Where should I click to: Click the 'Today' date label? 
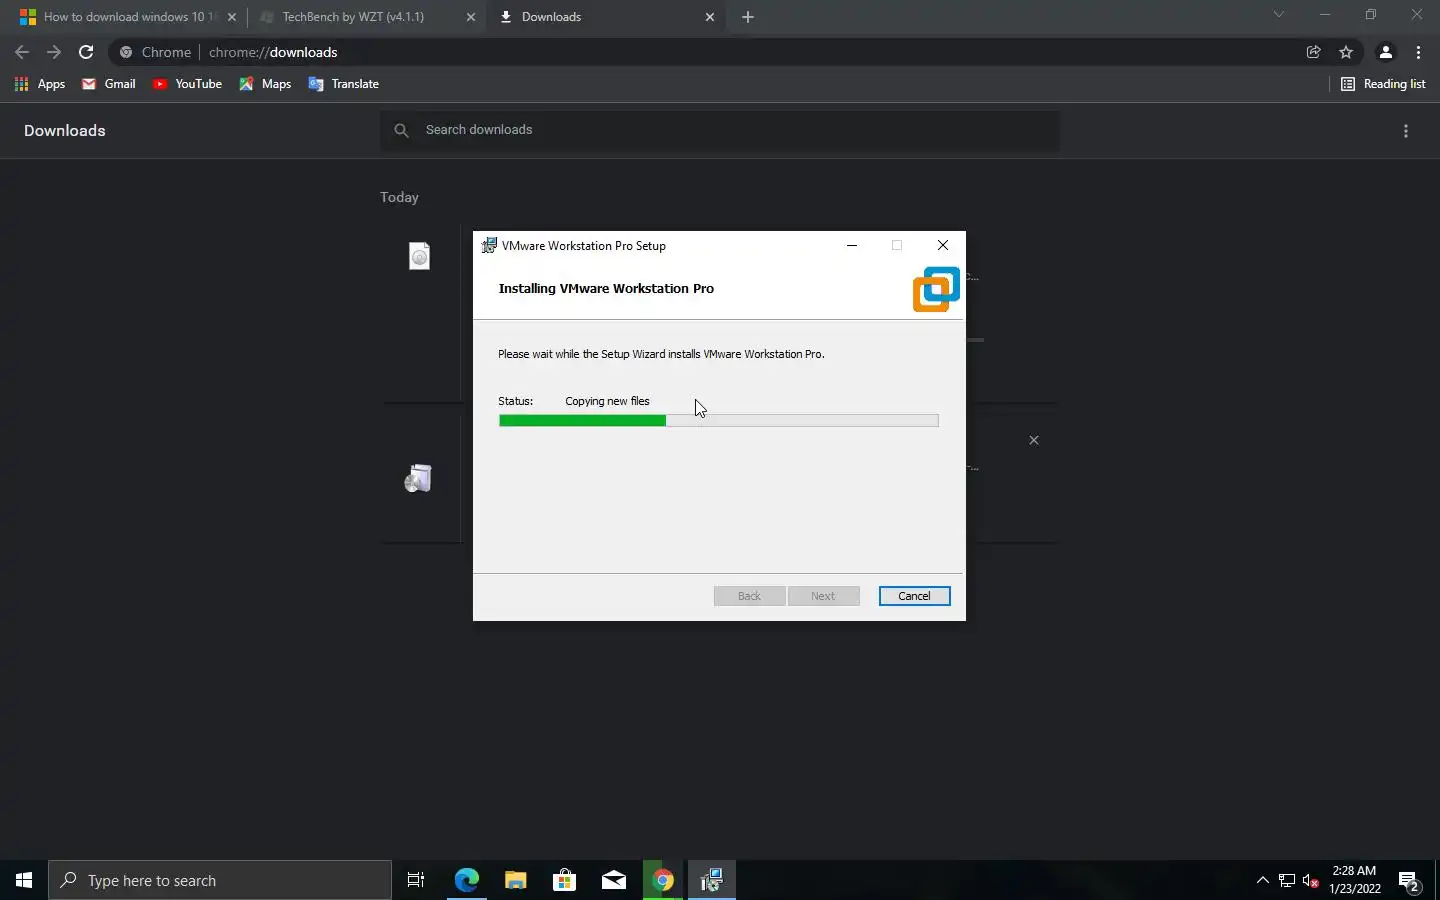coord(399,197)
